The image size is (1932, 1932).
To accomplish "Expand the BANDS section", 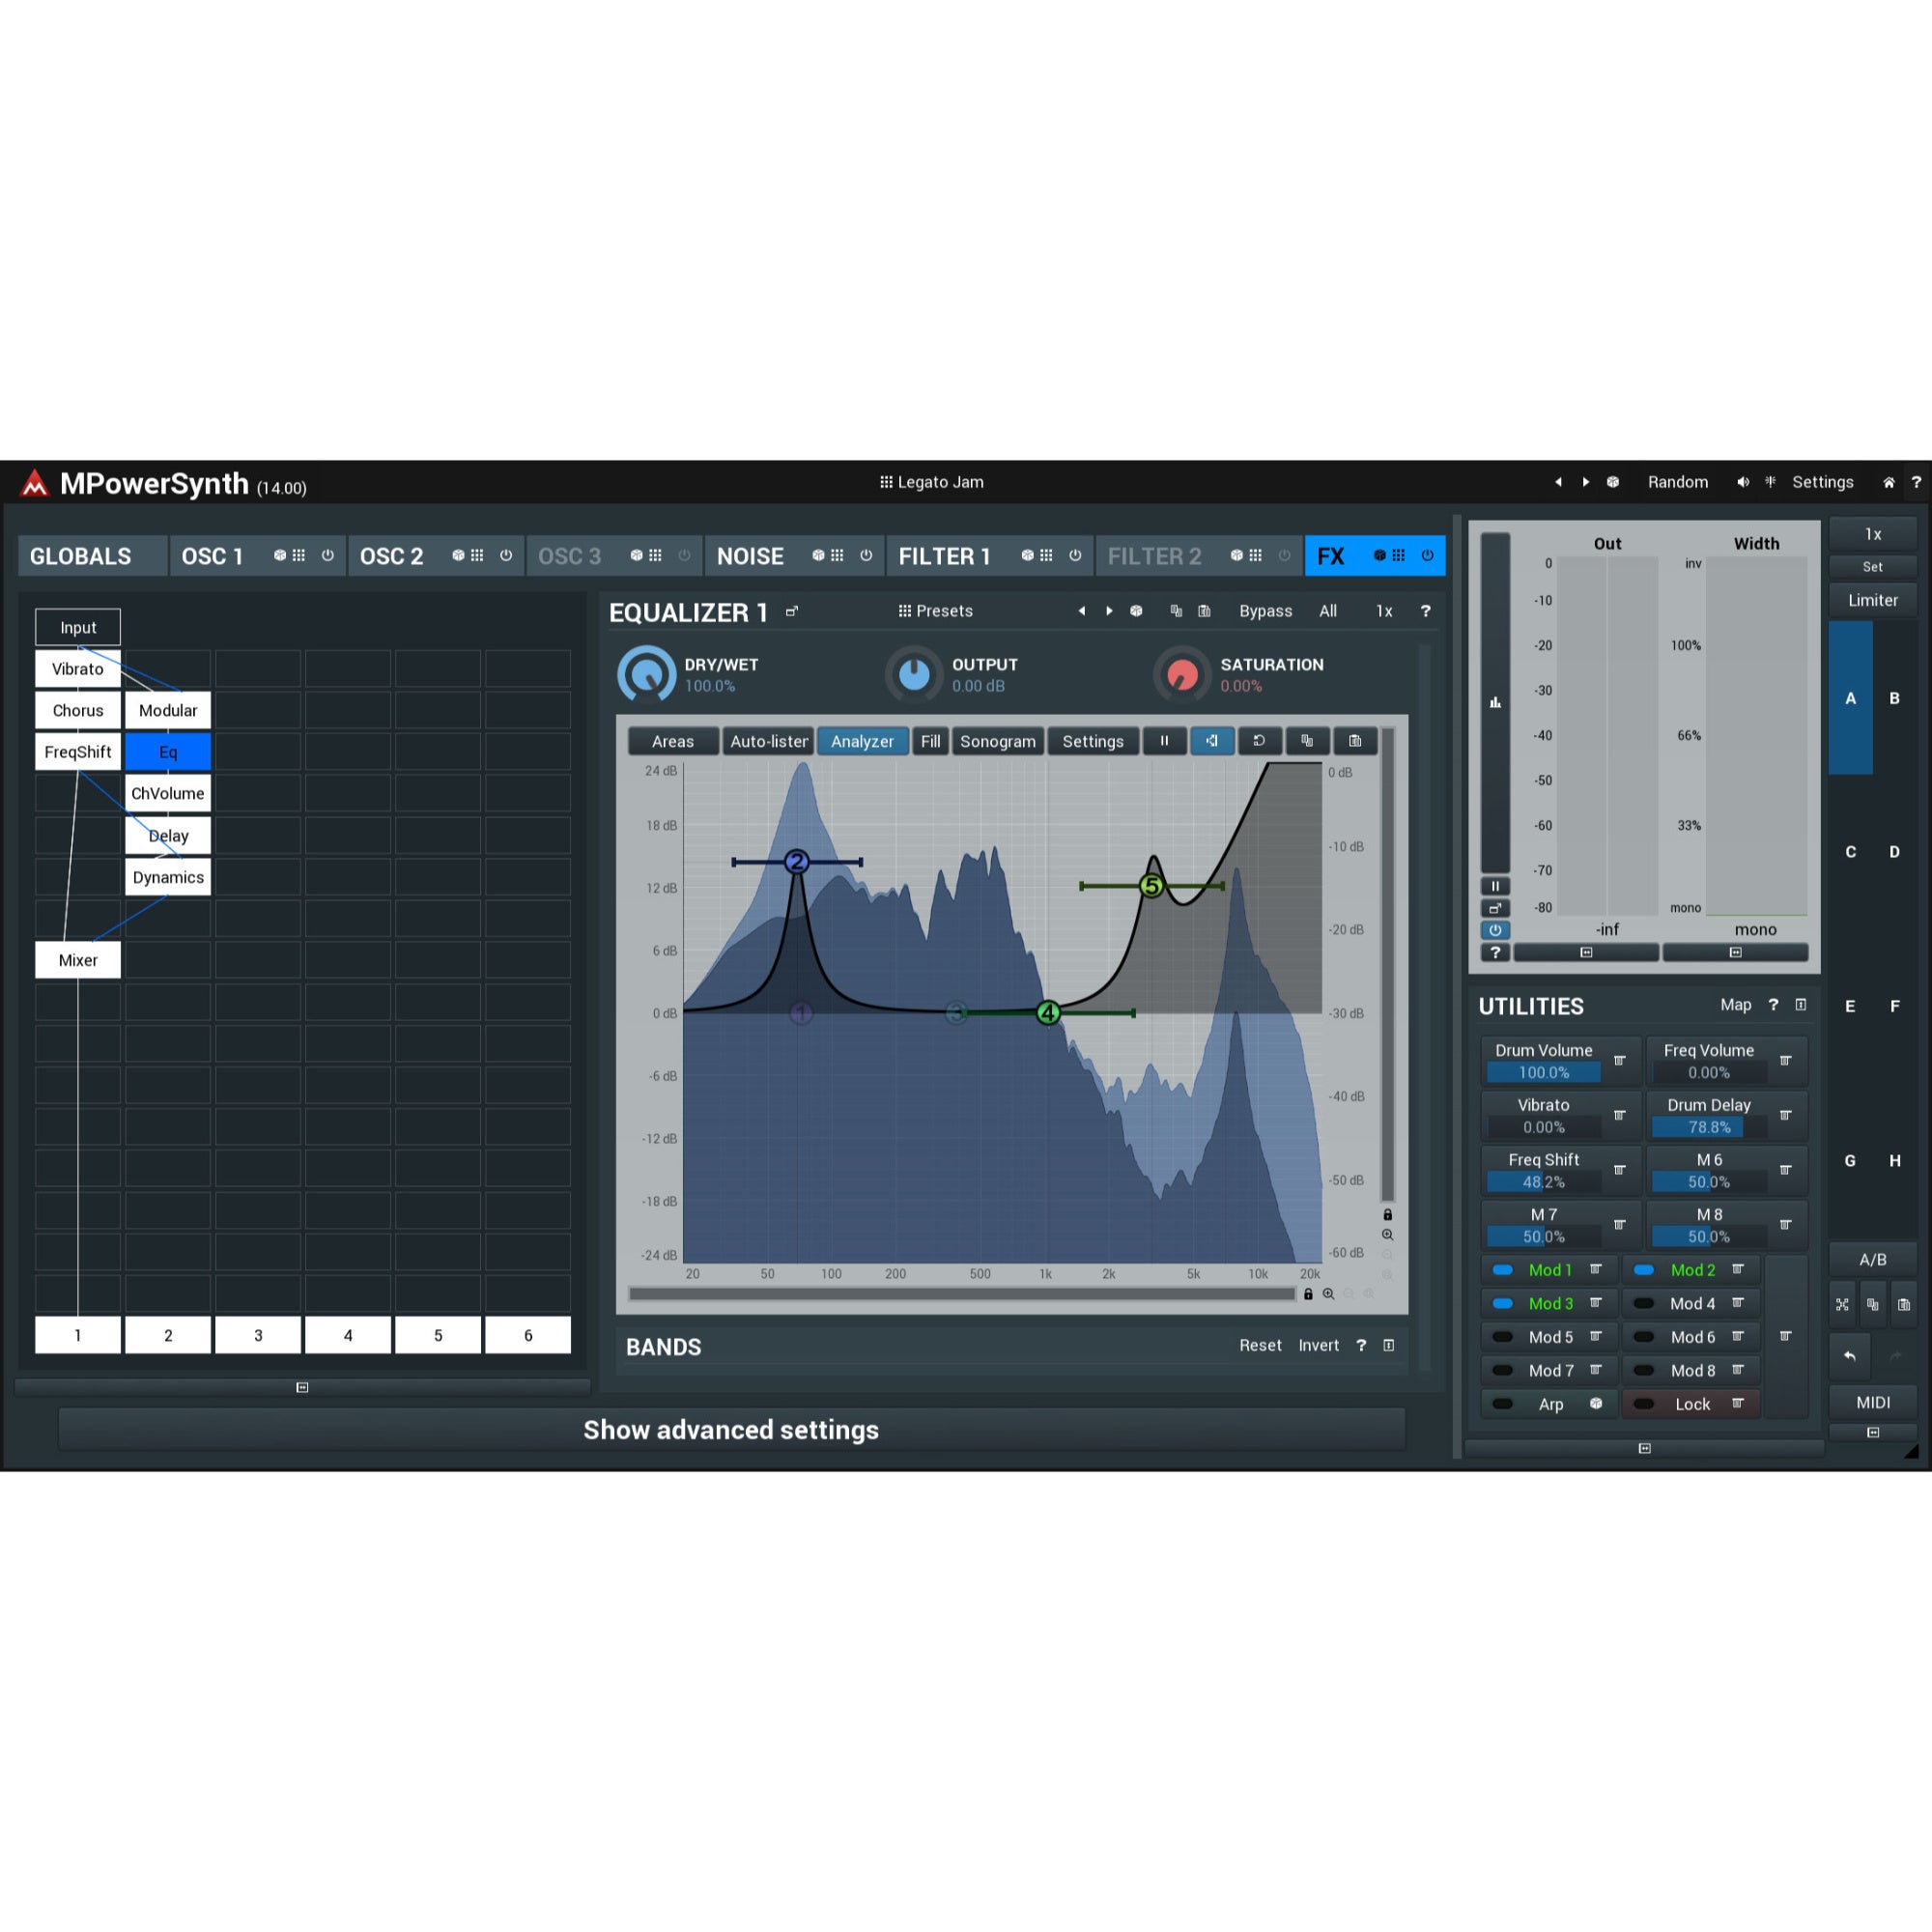I will (x=1389, y=1346).
